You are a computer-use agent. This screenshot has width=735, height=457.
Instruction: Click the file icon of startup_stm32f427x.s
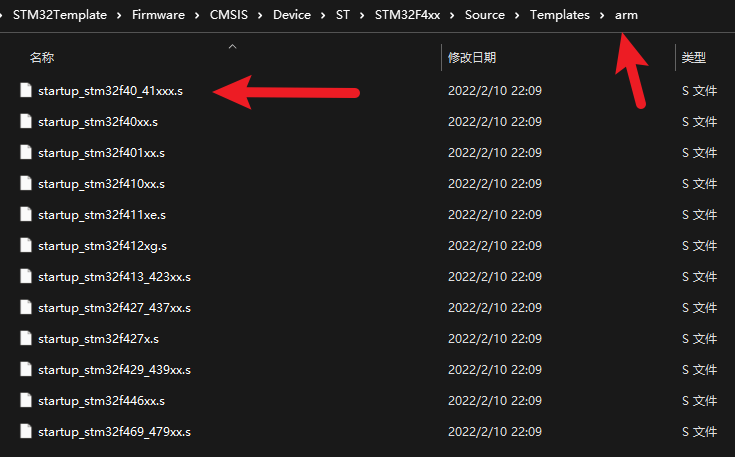coord(27,339)
